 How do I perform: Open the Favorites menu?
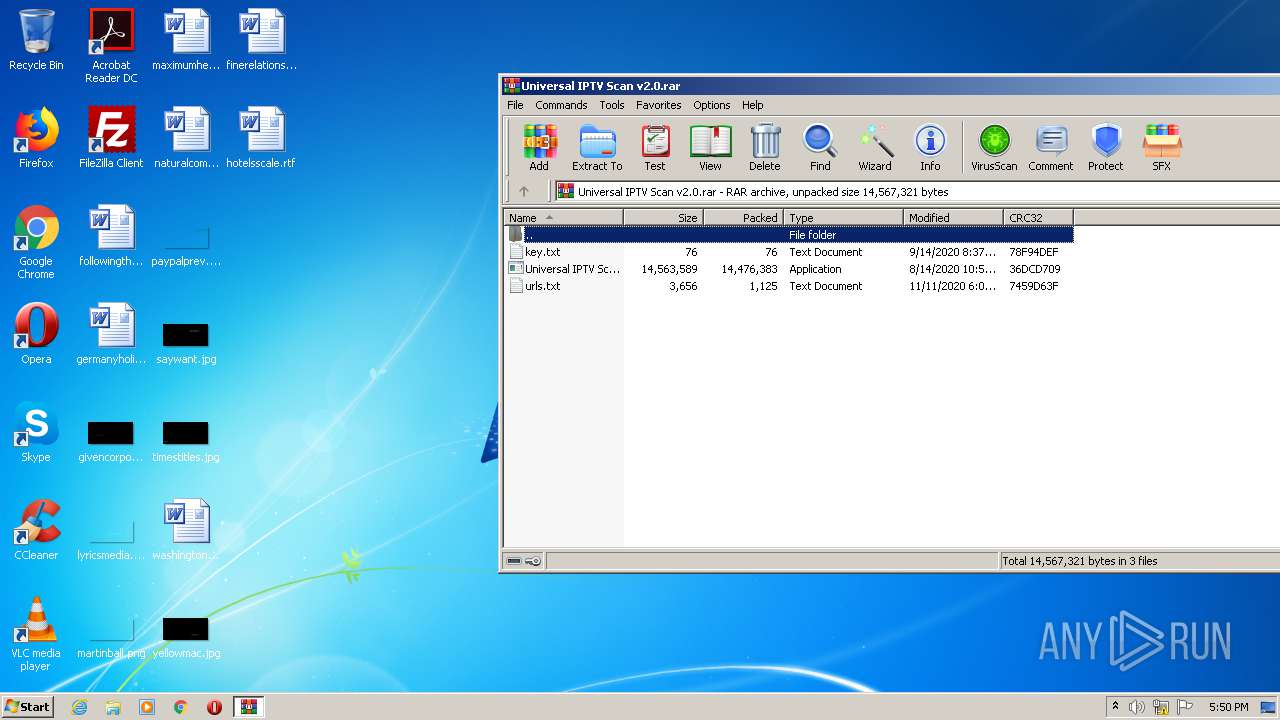pyautogui.click(x=659, y=105)
